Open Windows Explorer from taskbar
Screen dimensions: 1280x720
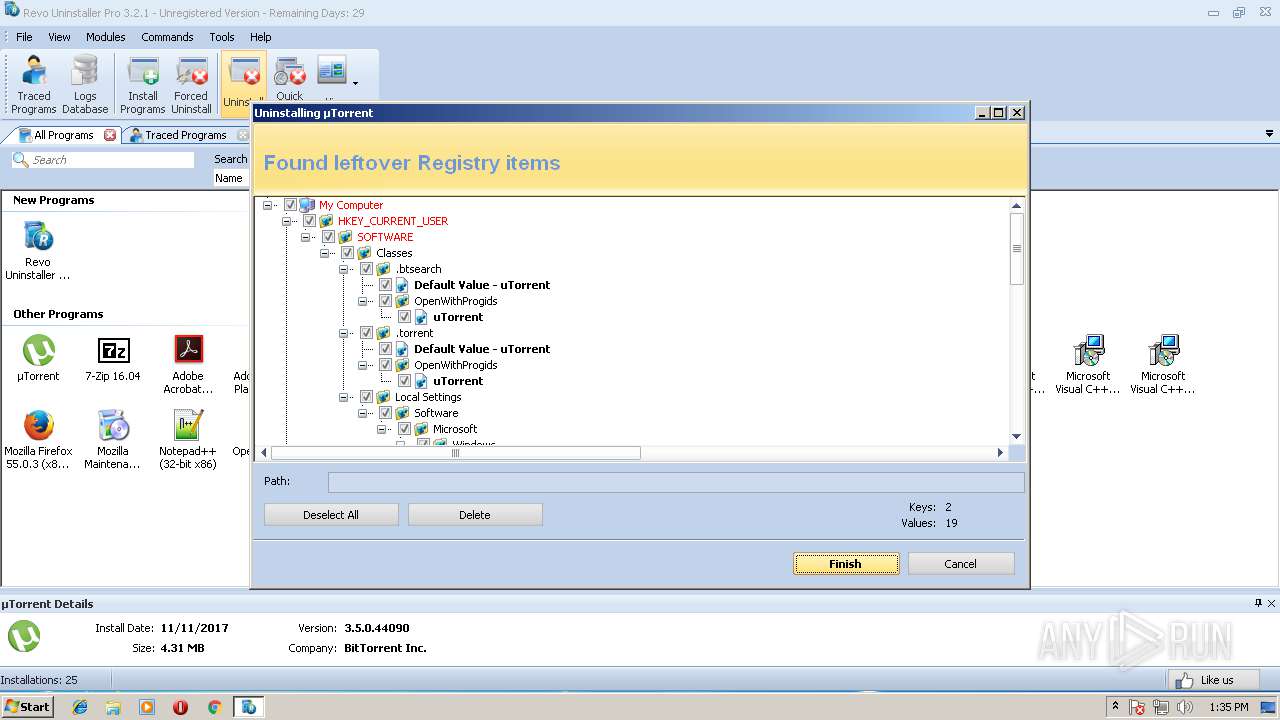[x=113, y=707]
